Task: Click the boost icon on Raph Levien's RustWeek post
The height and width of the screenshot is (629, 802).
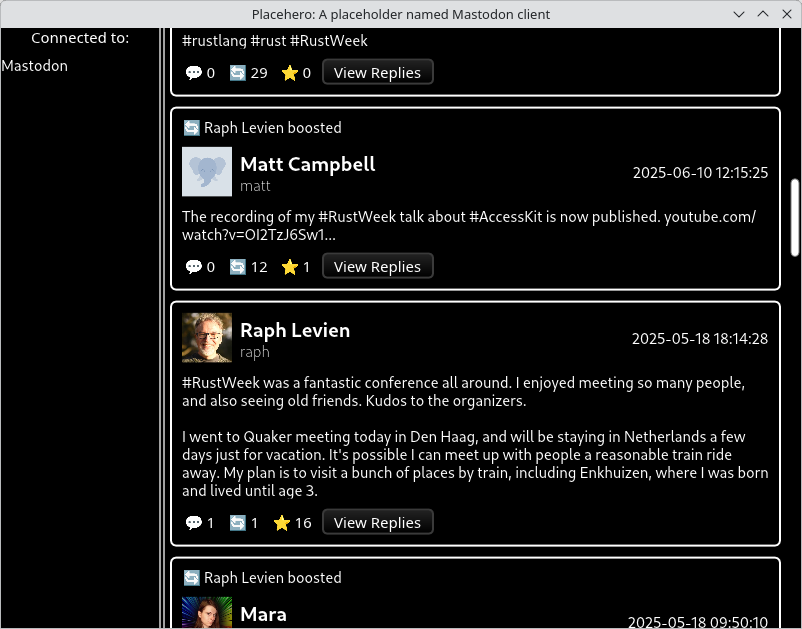Action: click(x=237, y=523)
